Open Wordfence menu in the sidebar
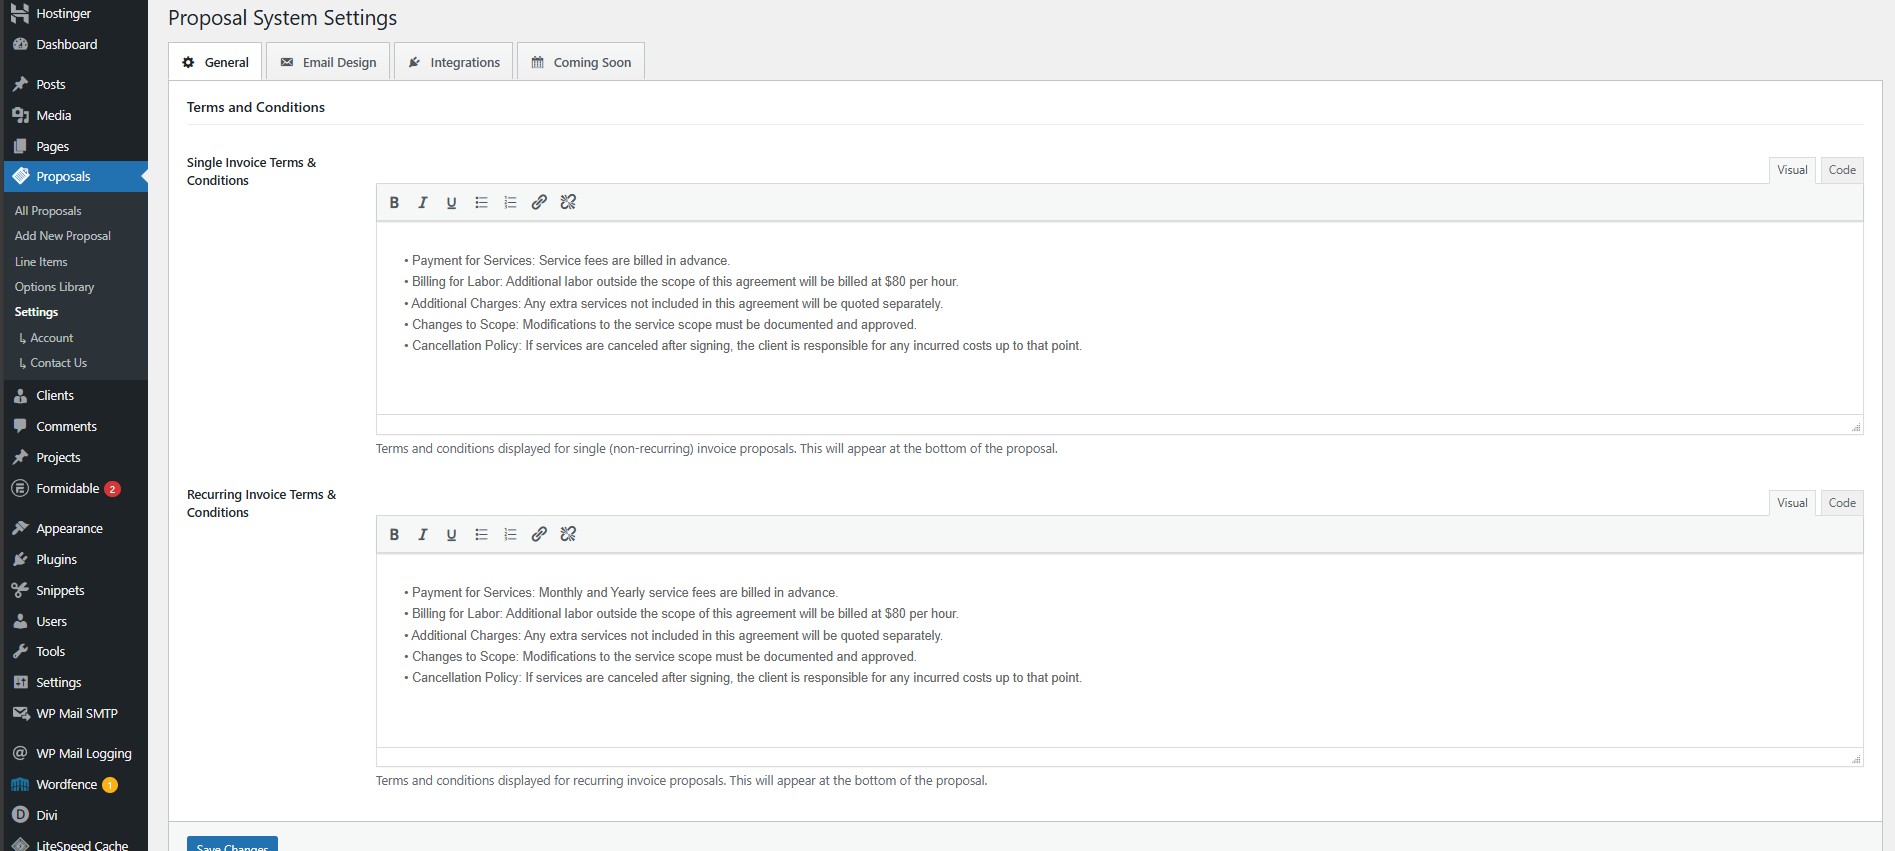Image resolution: width=1895 pixels, height=851 pixels. (66, 785)
